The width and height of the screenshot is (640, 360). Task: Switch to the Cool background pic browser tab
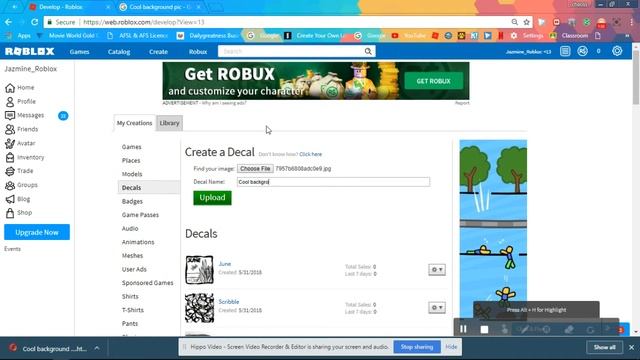[x=159, y=7]
